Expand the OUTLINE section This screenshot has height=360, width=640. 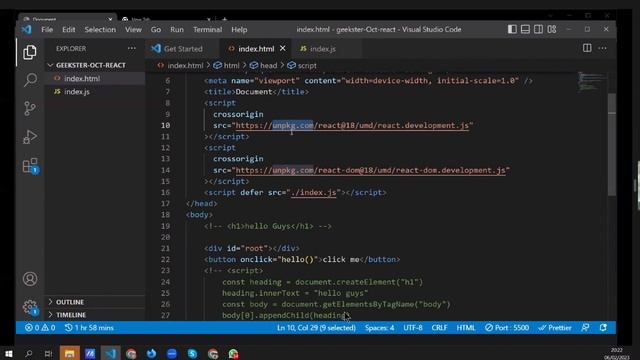click(x=70, y=302)
